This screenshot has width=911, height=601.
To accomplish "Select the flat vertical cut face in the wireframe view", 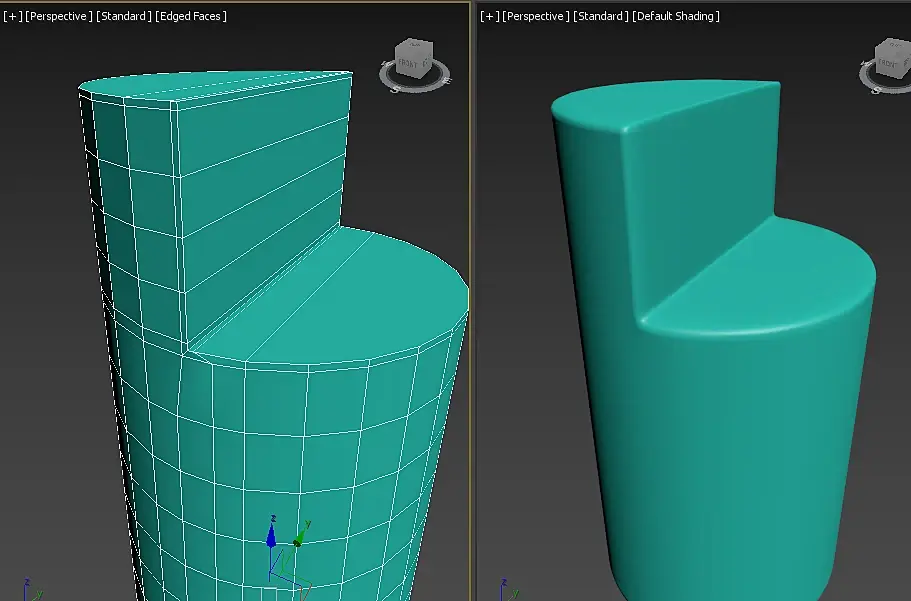I will 260,200.
